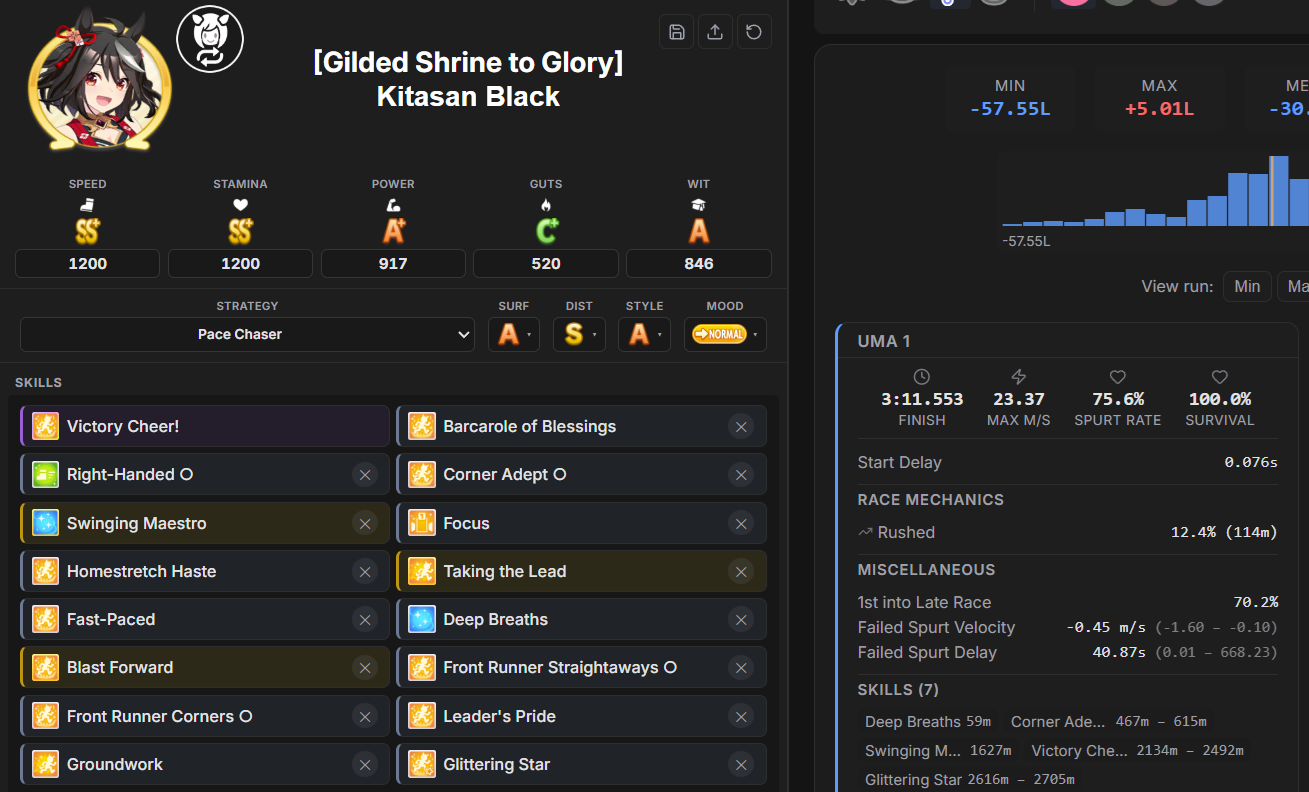Remove the Front Runner Corners skill

pyautogui.click(x=365, y=716)
